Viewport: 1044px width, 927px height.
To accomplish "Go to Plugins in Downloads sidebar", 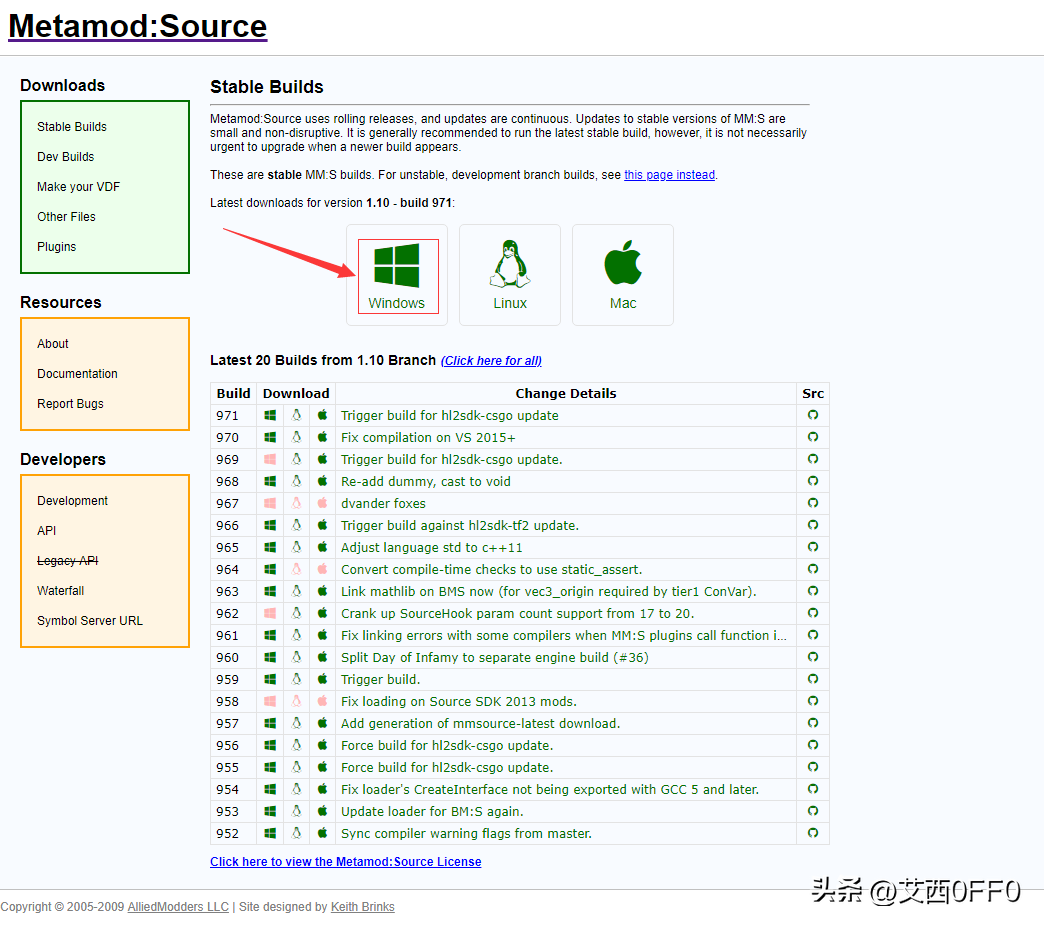I will pyautogui.click(x=57, y=247).
